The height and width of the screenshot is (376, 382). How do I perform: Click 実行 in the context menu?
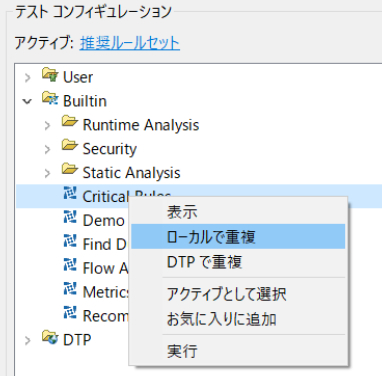[238, 351]
